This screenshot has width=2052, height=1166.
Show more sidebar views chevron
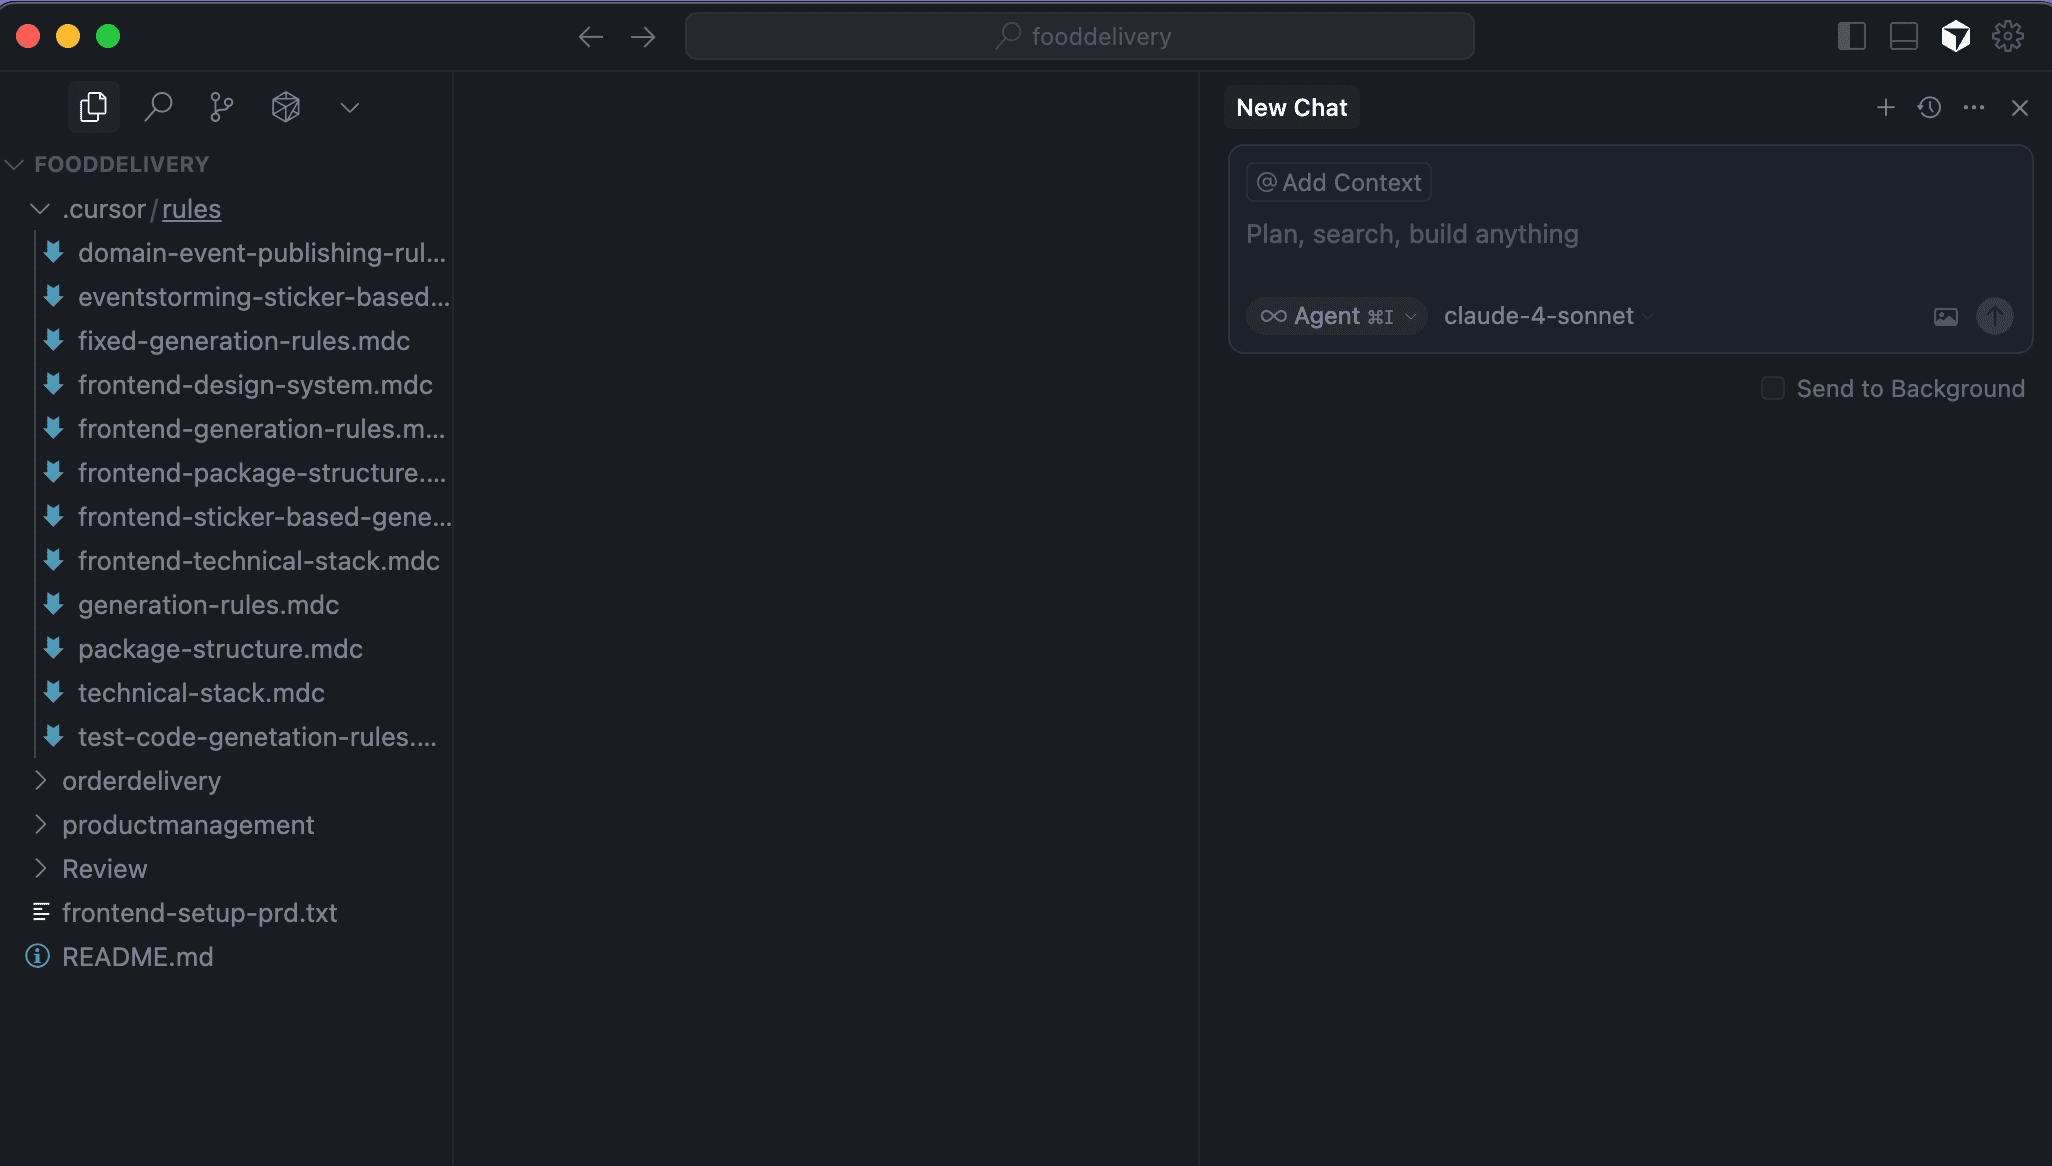tap(349, 107)
